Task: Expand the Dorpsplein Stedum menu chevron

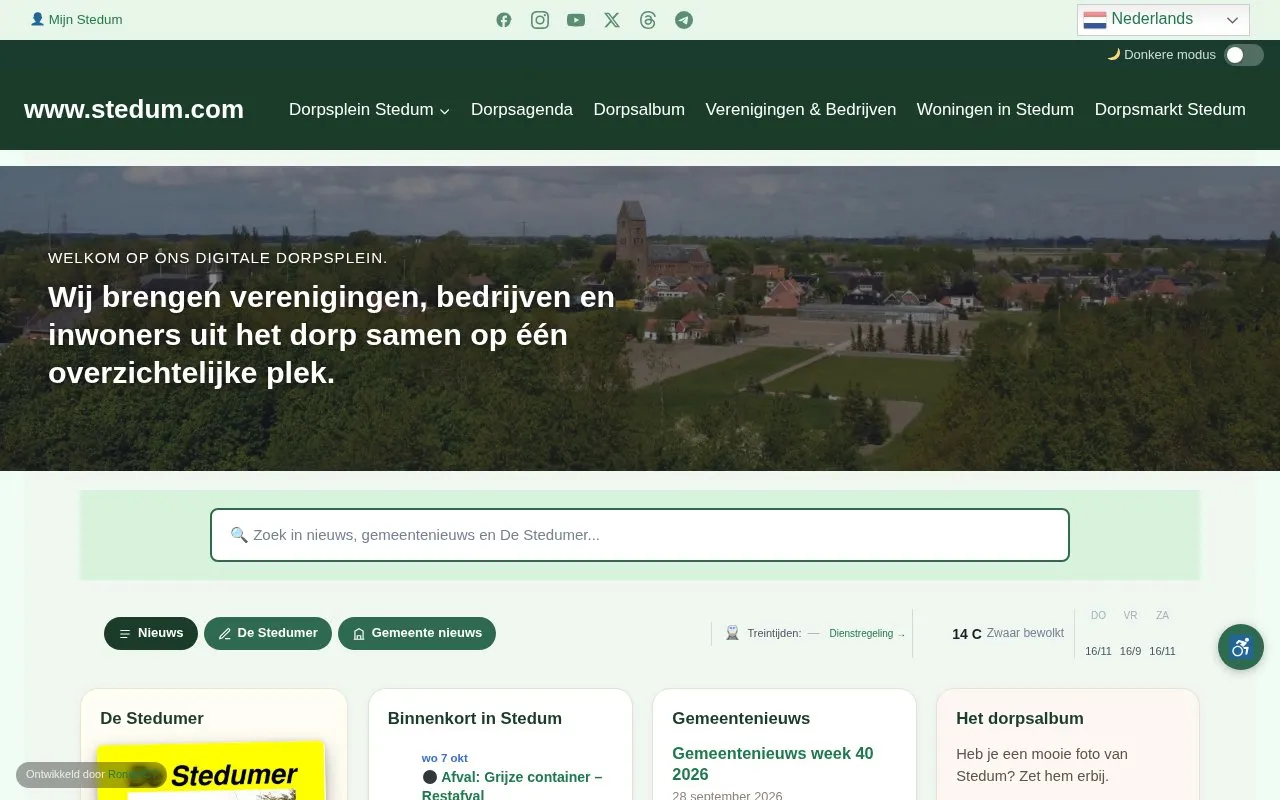Action: coord(445,110)
